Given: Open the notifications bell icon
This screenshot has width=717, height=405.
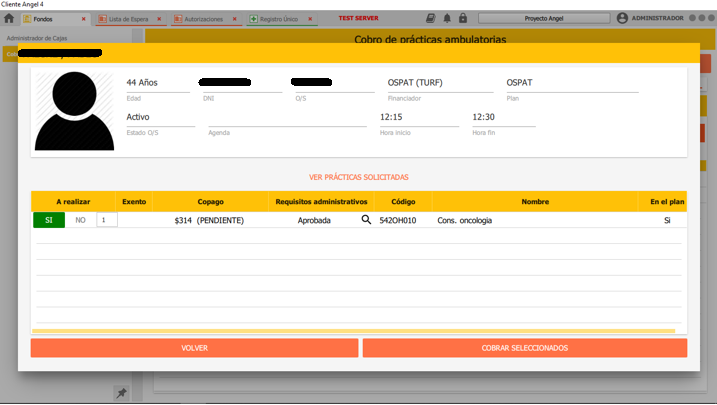Looking at the screenshot, I should tap(447, 18).
